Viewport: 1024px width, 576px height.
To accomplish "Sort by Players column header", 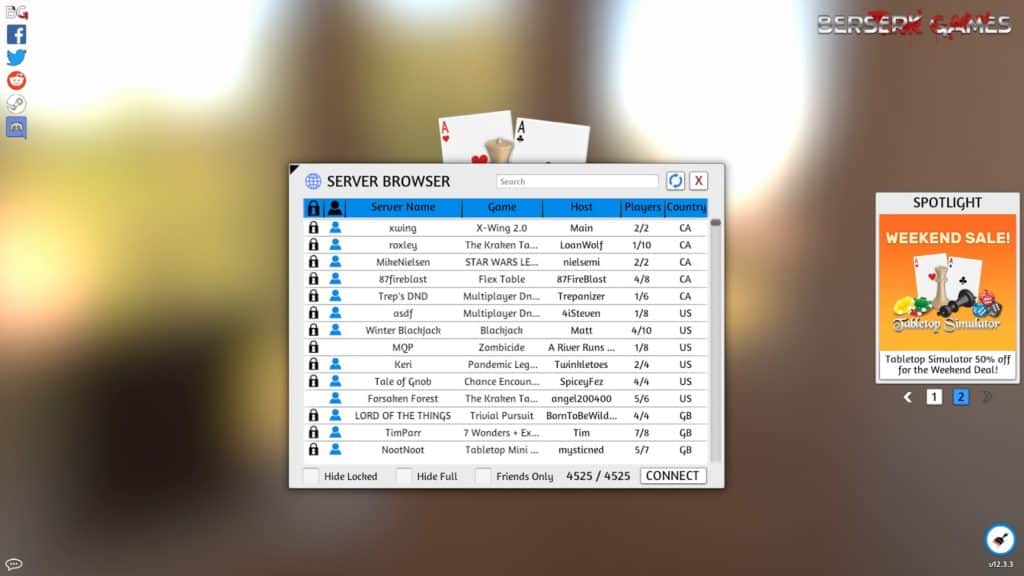I will point(642,208).
